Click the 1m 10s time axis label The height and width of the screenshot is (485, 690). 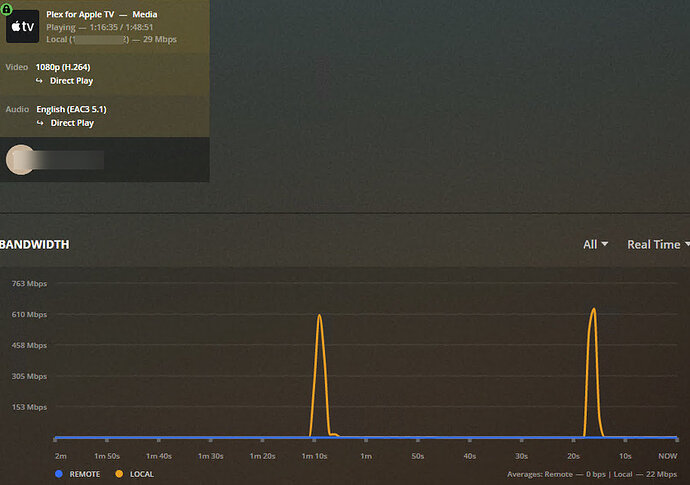(314, 456)
